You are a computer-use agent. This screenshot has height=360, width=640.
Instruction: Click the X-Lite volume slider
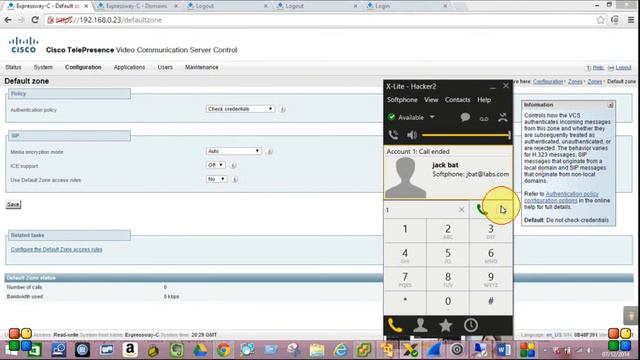click(466, 135)
